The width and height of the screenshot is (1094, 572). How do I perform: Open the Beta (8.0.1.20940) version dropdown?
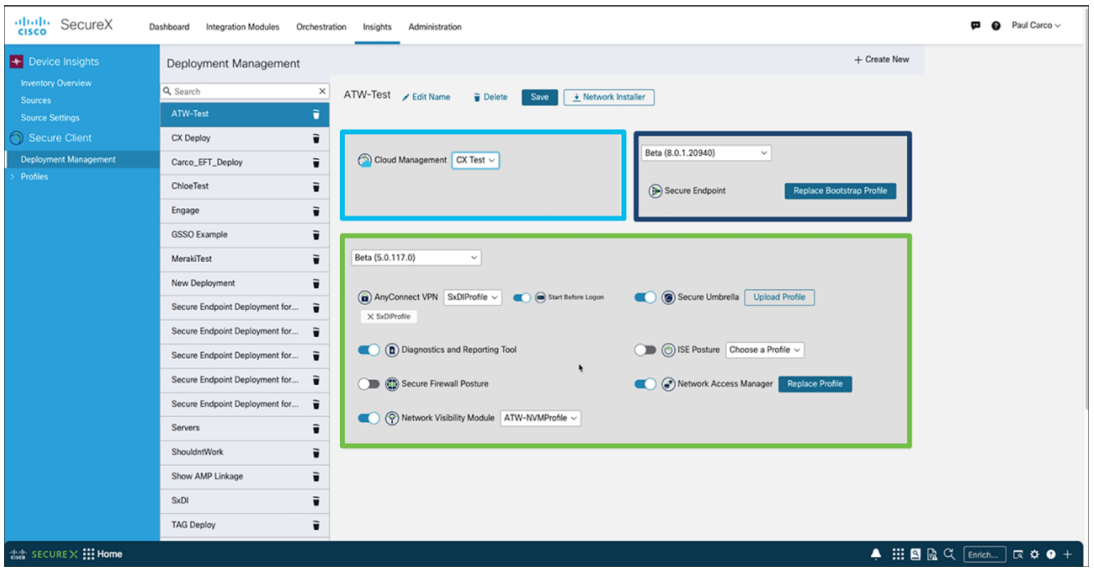click(x=706, y=153)
